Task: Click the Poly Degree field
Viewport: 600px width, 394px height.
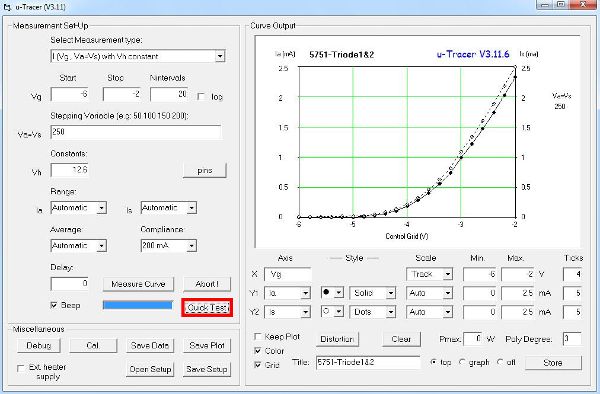Action: pyautogui.click(x=572, y=339)
